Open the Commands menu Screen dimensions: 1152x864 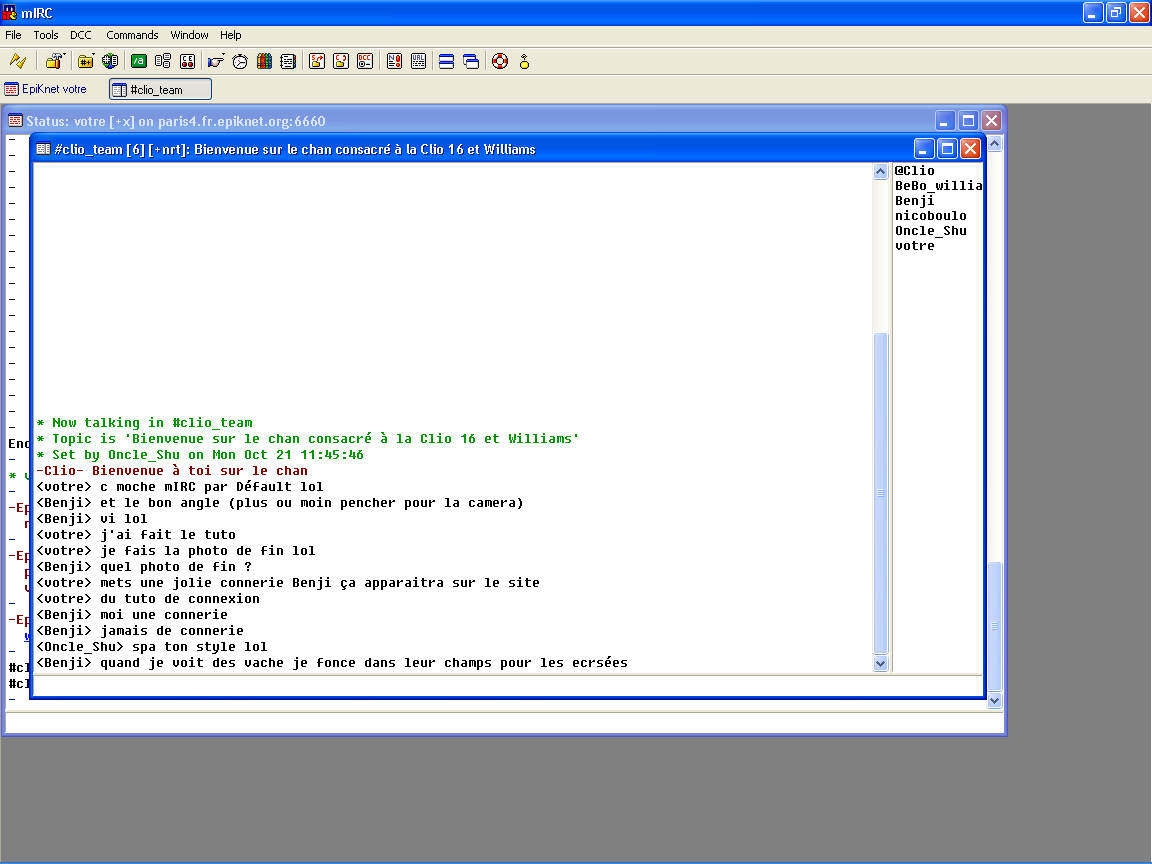[x=132, y=35]
